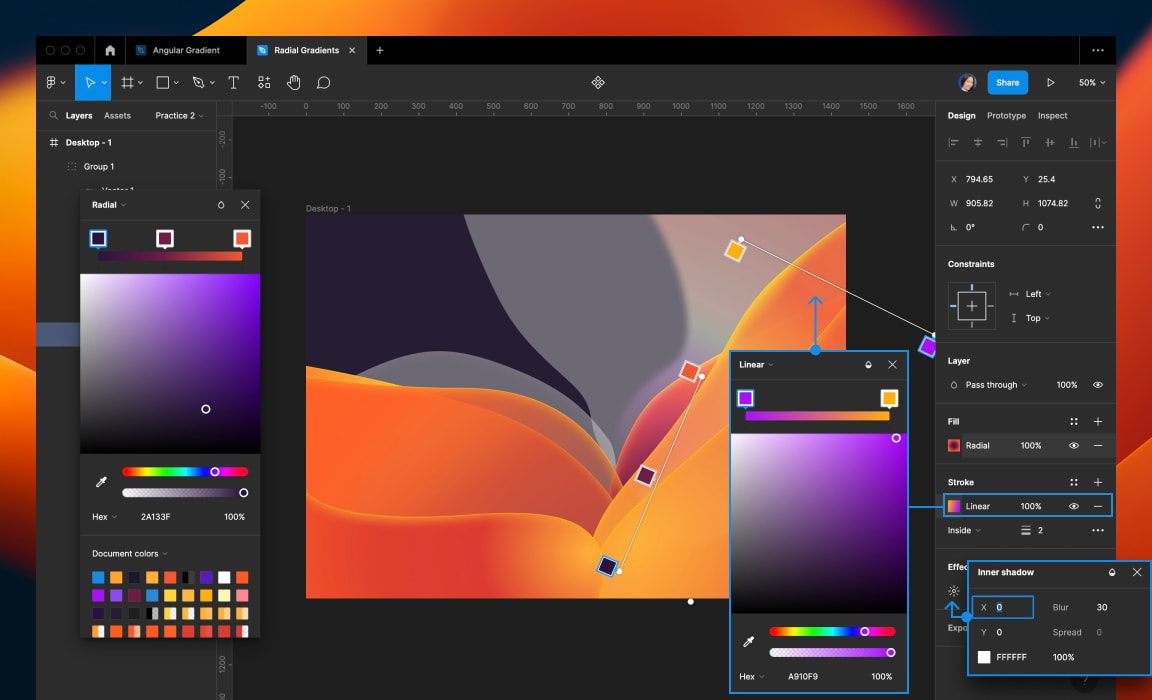1152x700 pixels.
Task: Switch to the Prototype tab
Action: coord(1006,116)
